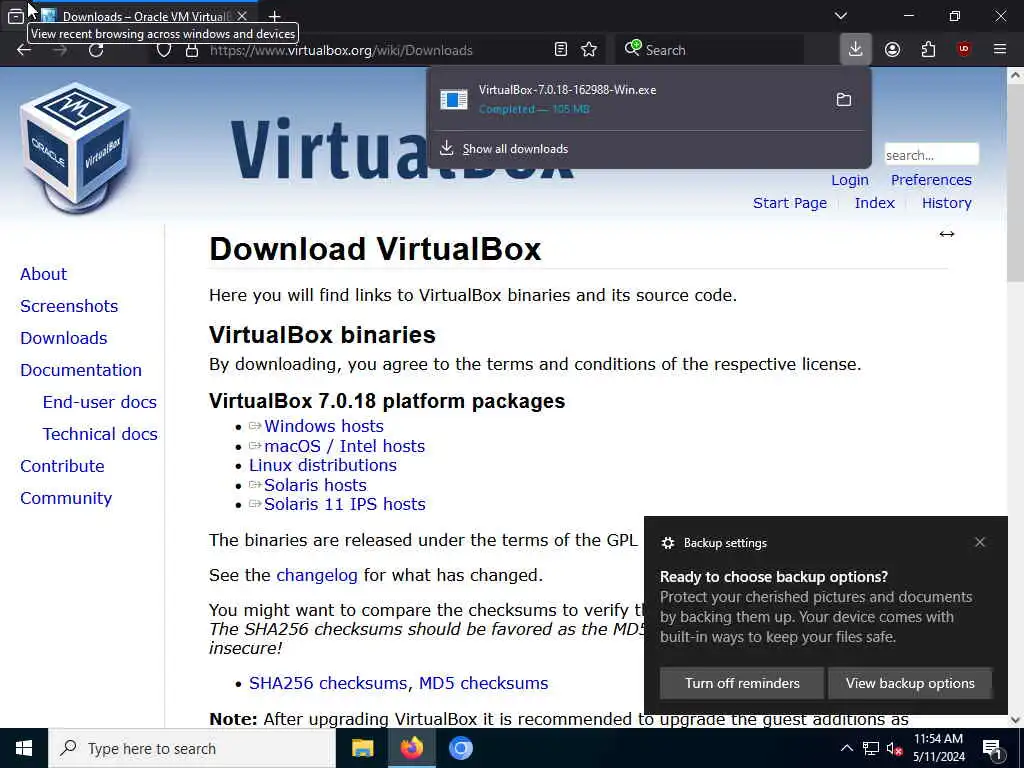
Task: Open End-user docs in the sidebar
Action: coord(99,402)
